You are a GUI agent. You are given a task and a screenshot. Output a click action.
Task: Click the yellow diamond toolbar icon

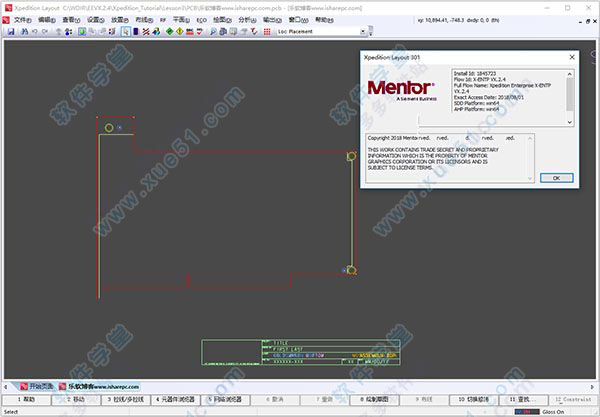click(x=180, y=31)
